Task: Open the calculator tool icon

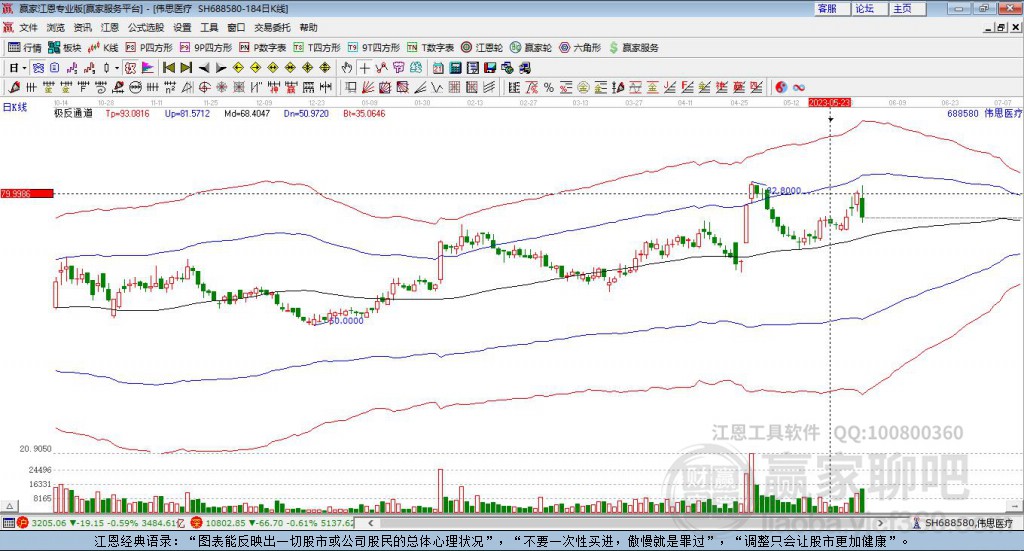Action: tap(456, 68)
